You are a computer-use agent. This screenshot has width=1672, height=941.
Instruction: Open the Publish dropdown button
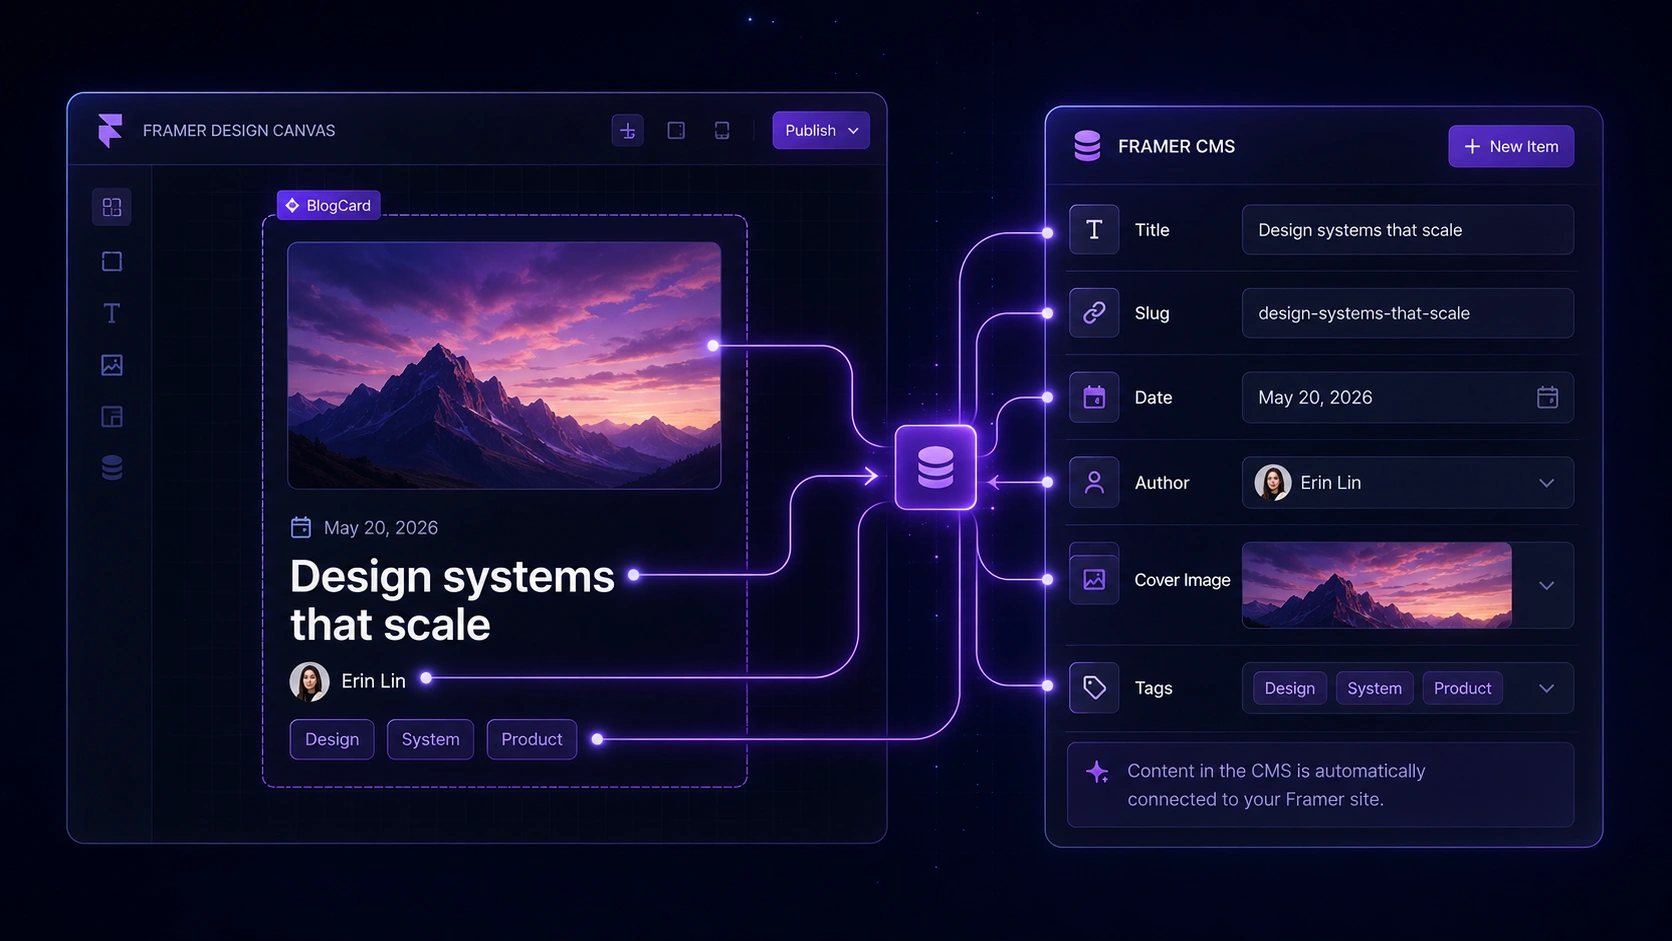click(x=821, y=130)
